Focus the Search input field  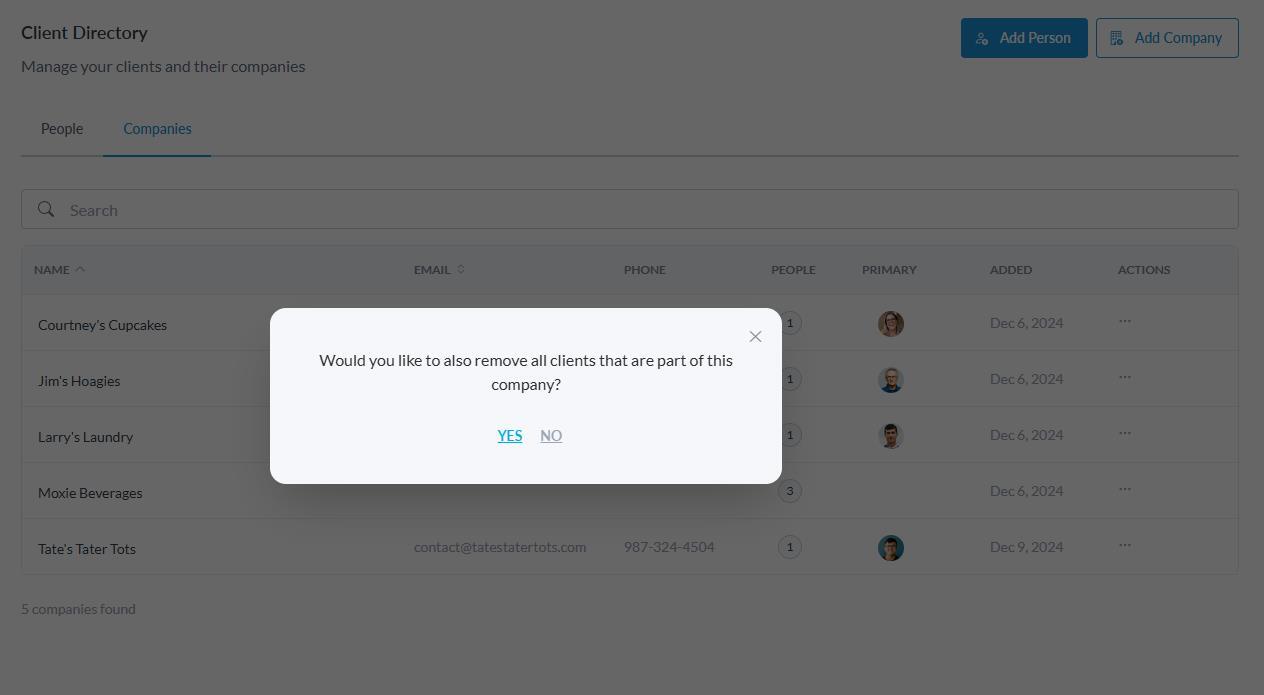pos(640,210)
